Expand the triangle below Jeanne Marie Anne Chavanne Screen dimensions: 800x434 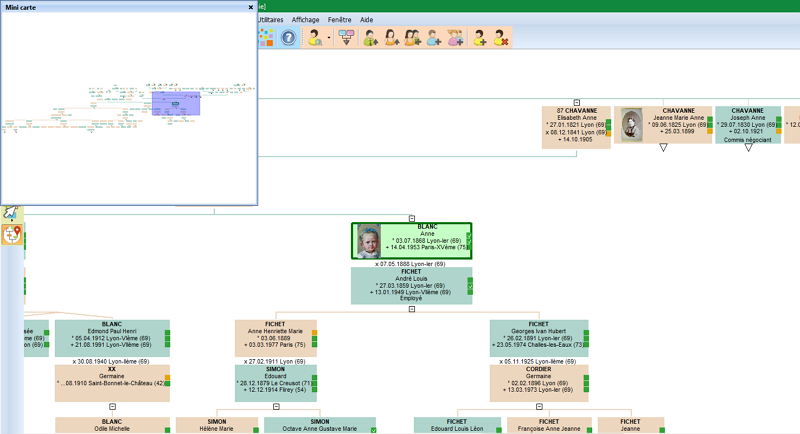(x=663, y=147)
